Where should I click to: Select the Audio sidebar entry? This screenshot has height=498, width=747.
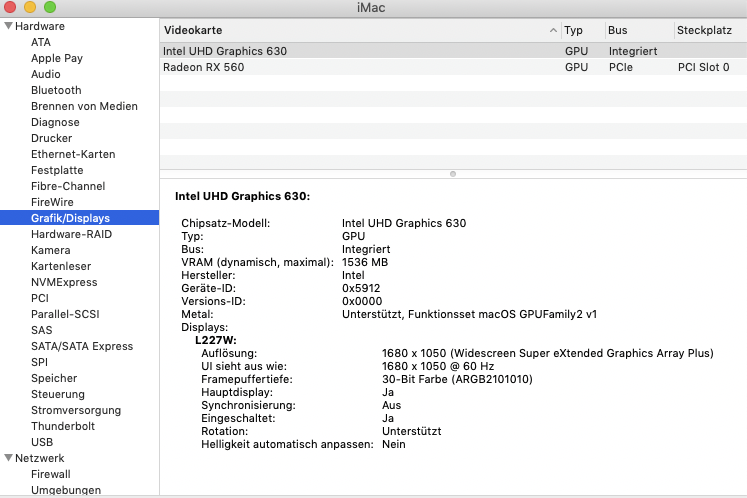46,74
